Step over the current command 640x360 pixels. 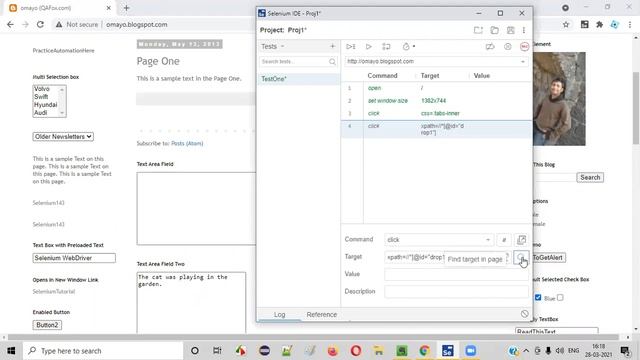[386, 47]
